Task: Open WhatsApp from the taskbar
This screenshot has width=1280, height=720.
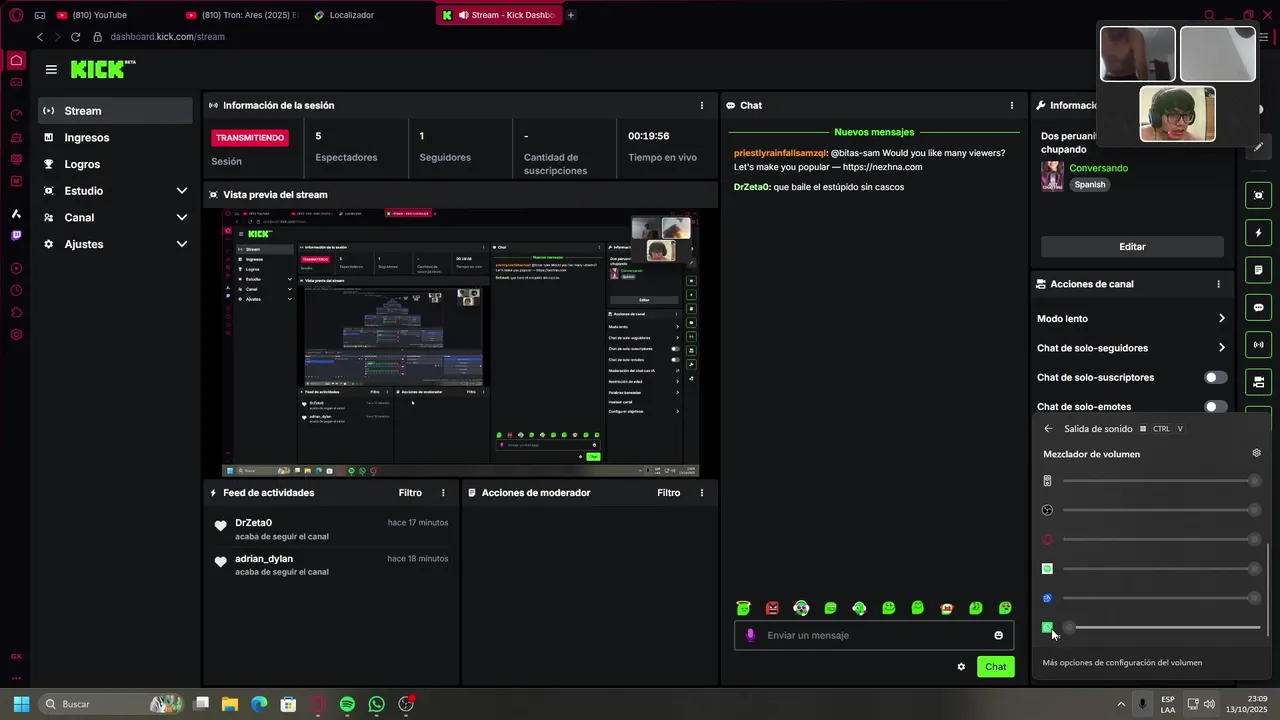Action: pos(376,704)
